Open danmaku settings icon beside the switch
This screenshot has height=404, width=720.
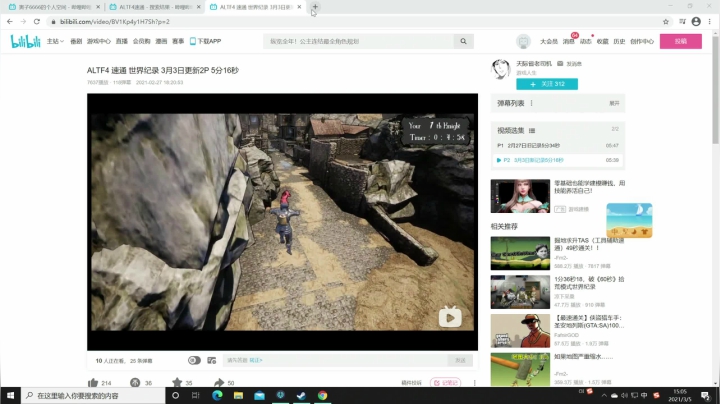coord(212,360)
